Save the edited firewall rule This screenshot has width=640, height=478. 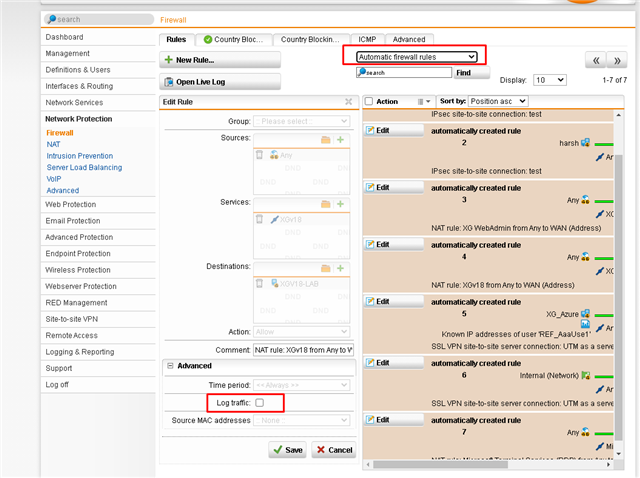287,450
